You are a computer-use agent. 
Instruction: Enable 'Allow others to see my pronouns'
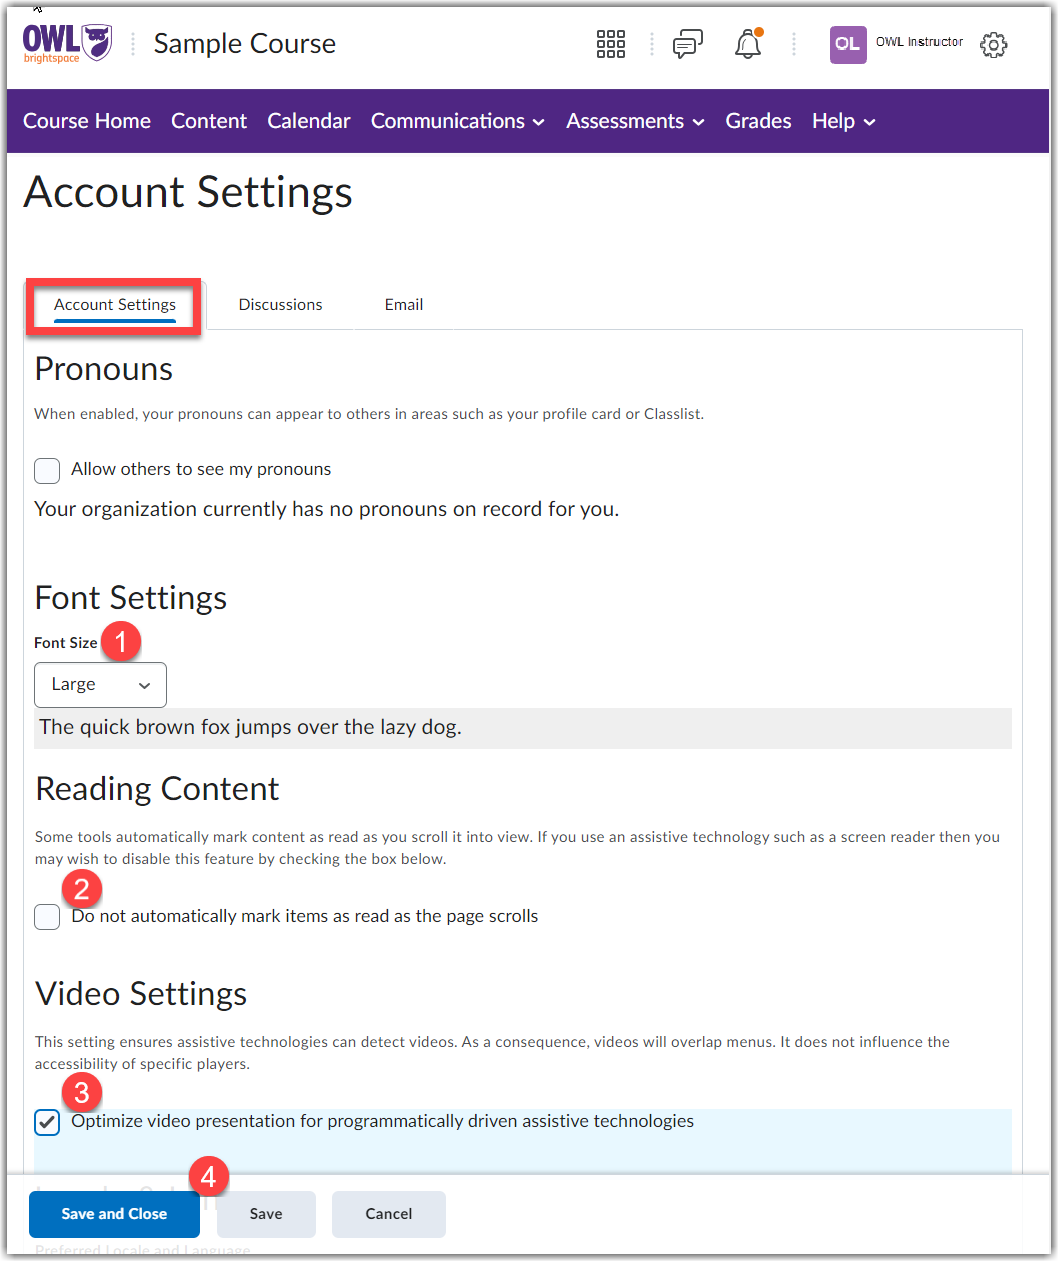pos(47,470)
